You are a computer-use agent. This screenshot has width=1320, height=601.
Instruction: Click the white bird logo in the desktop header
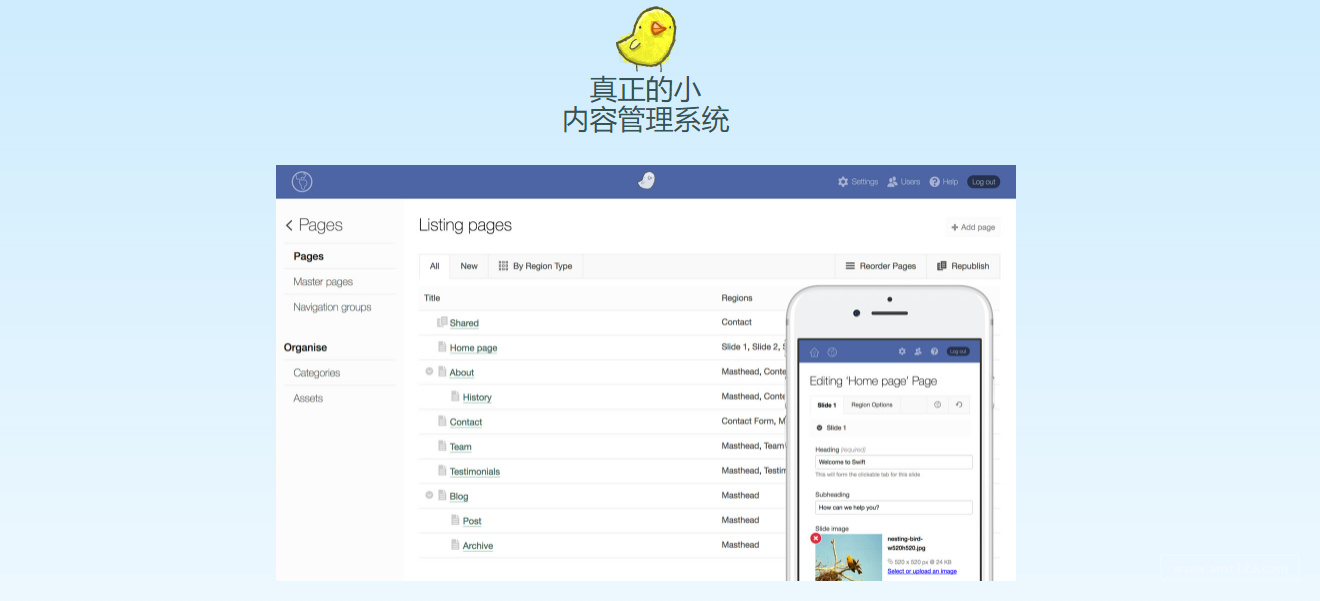pos(647,181)
